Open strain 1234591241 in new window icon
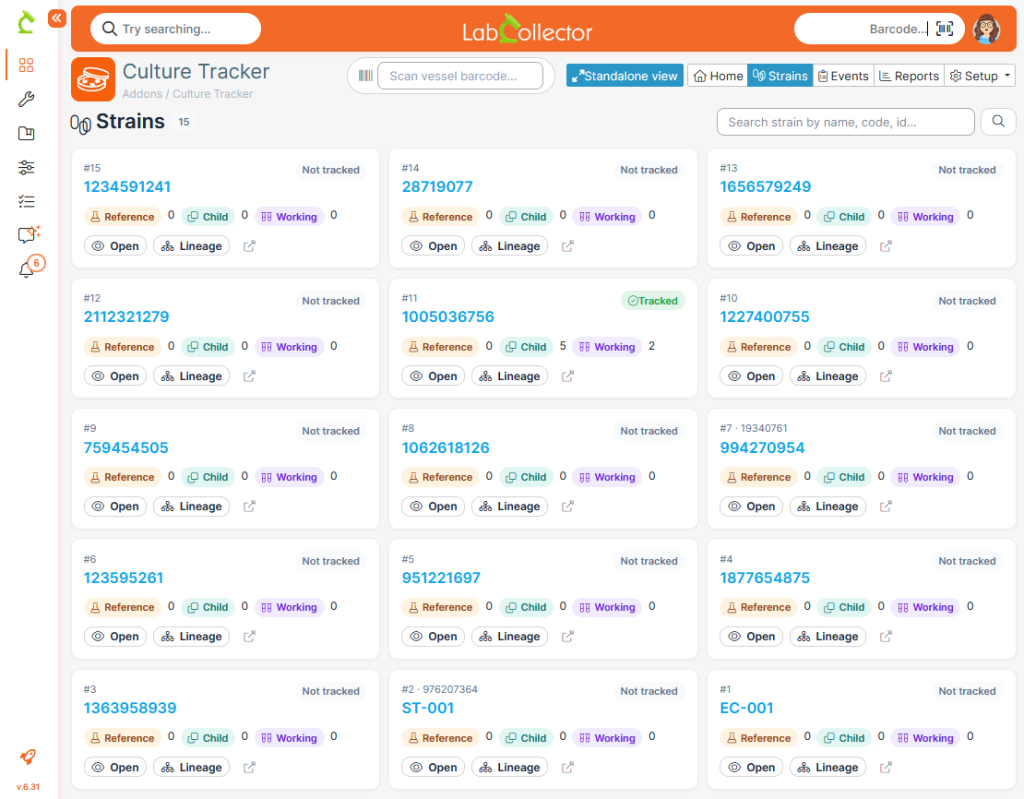The image size is (1024, 799). (249, 246)
